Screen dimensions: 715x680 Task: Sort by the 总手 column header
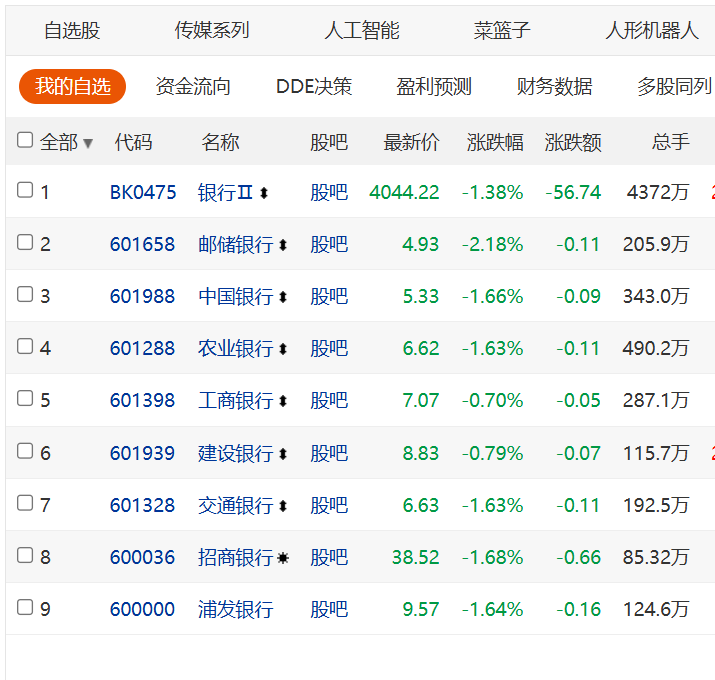click(x=670, y=142)
